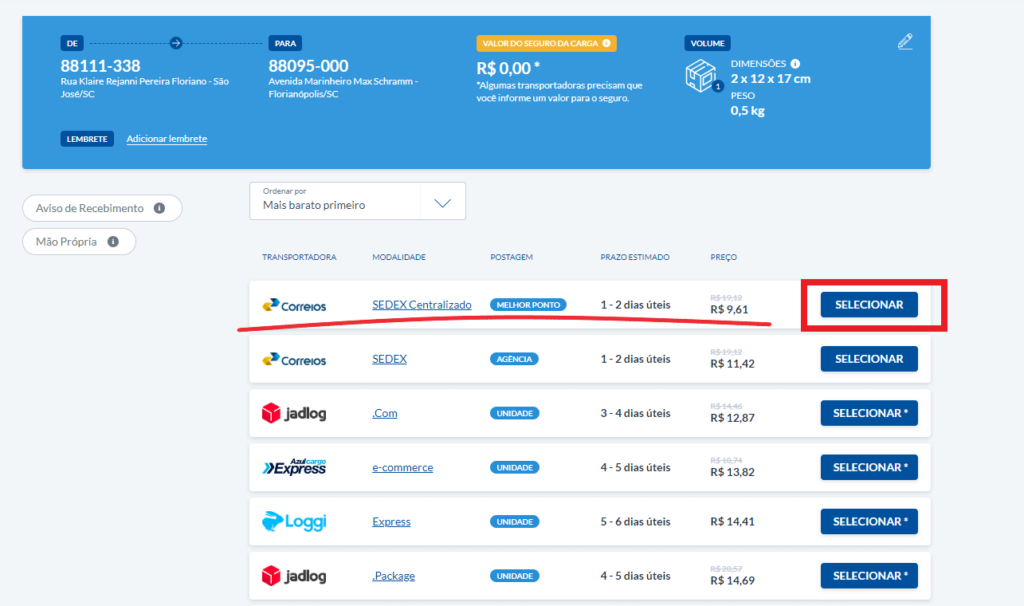Click Jadlog logo in .Com row

[294, 413]
